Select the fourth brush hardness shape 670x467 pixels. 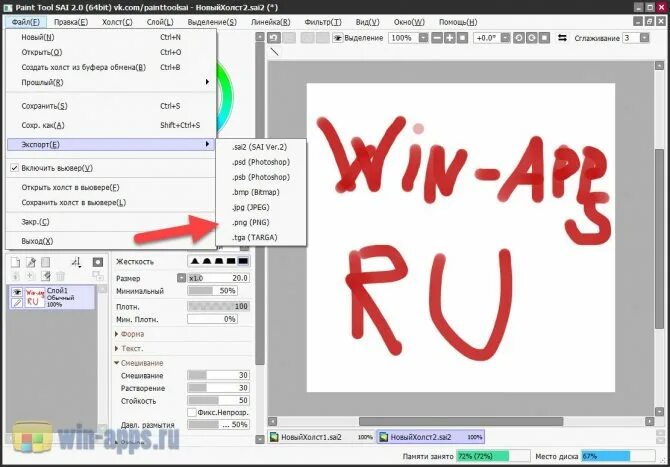[x=231, y=261]
